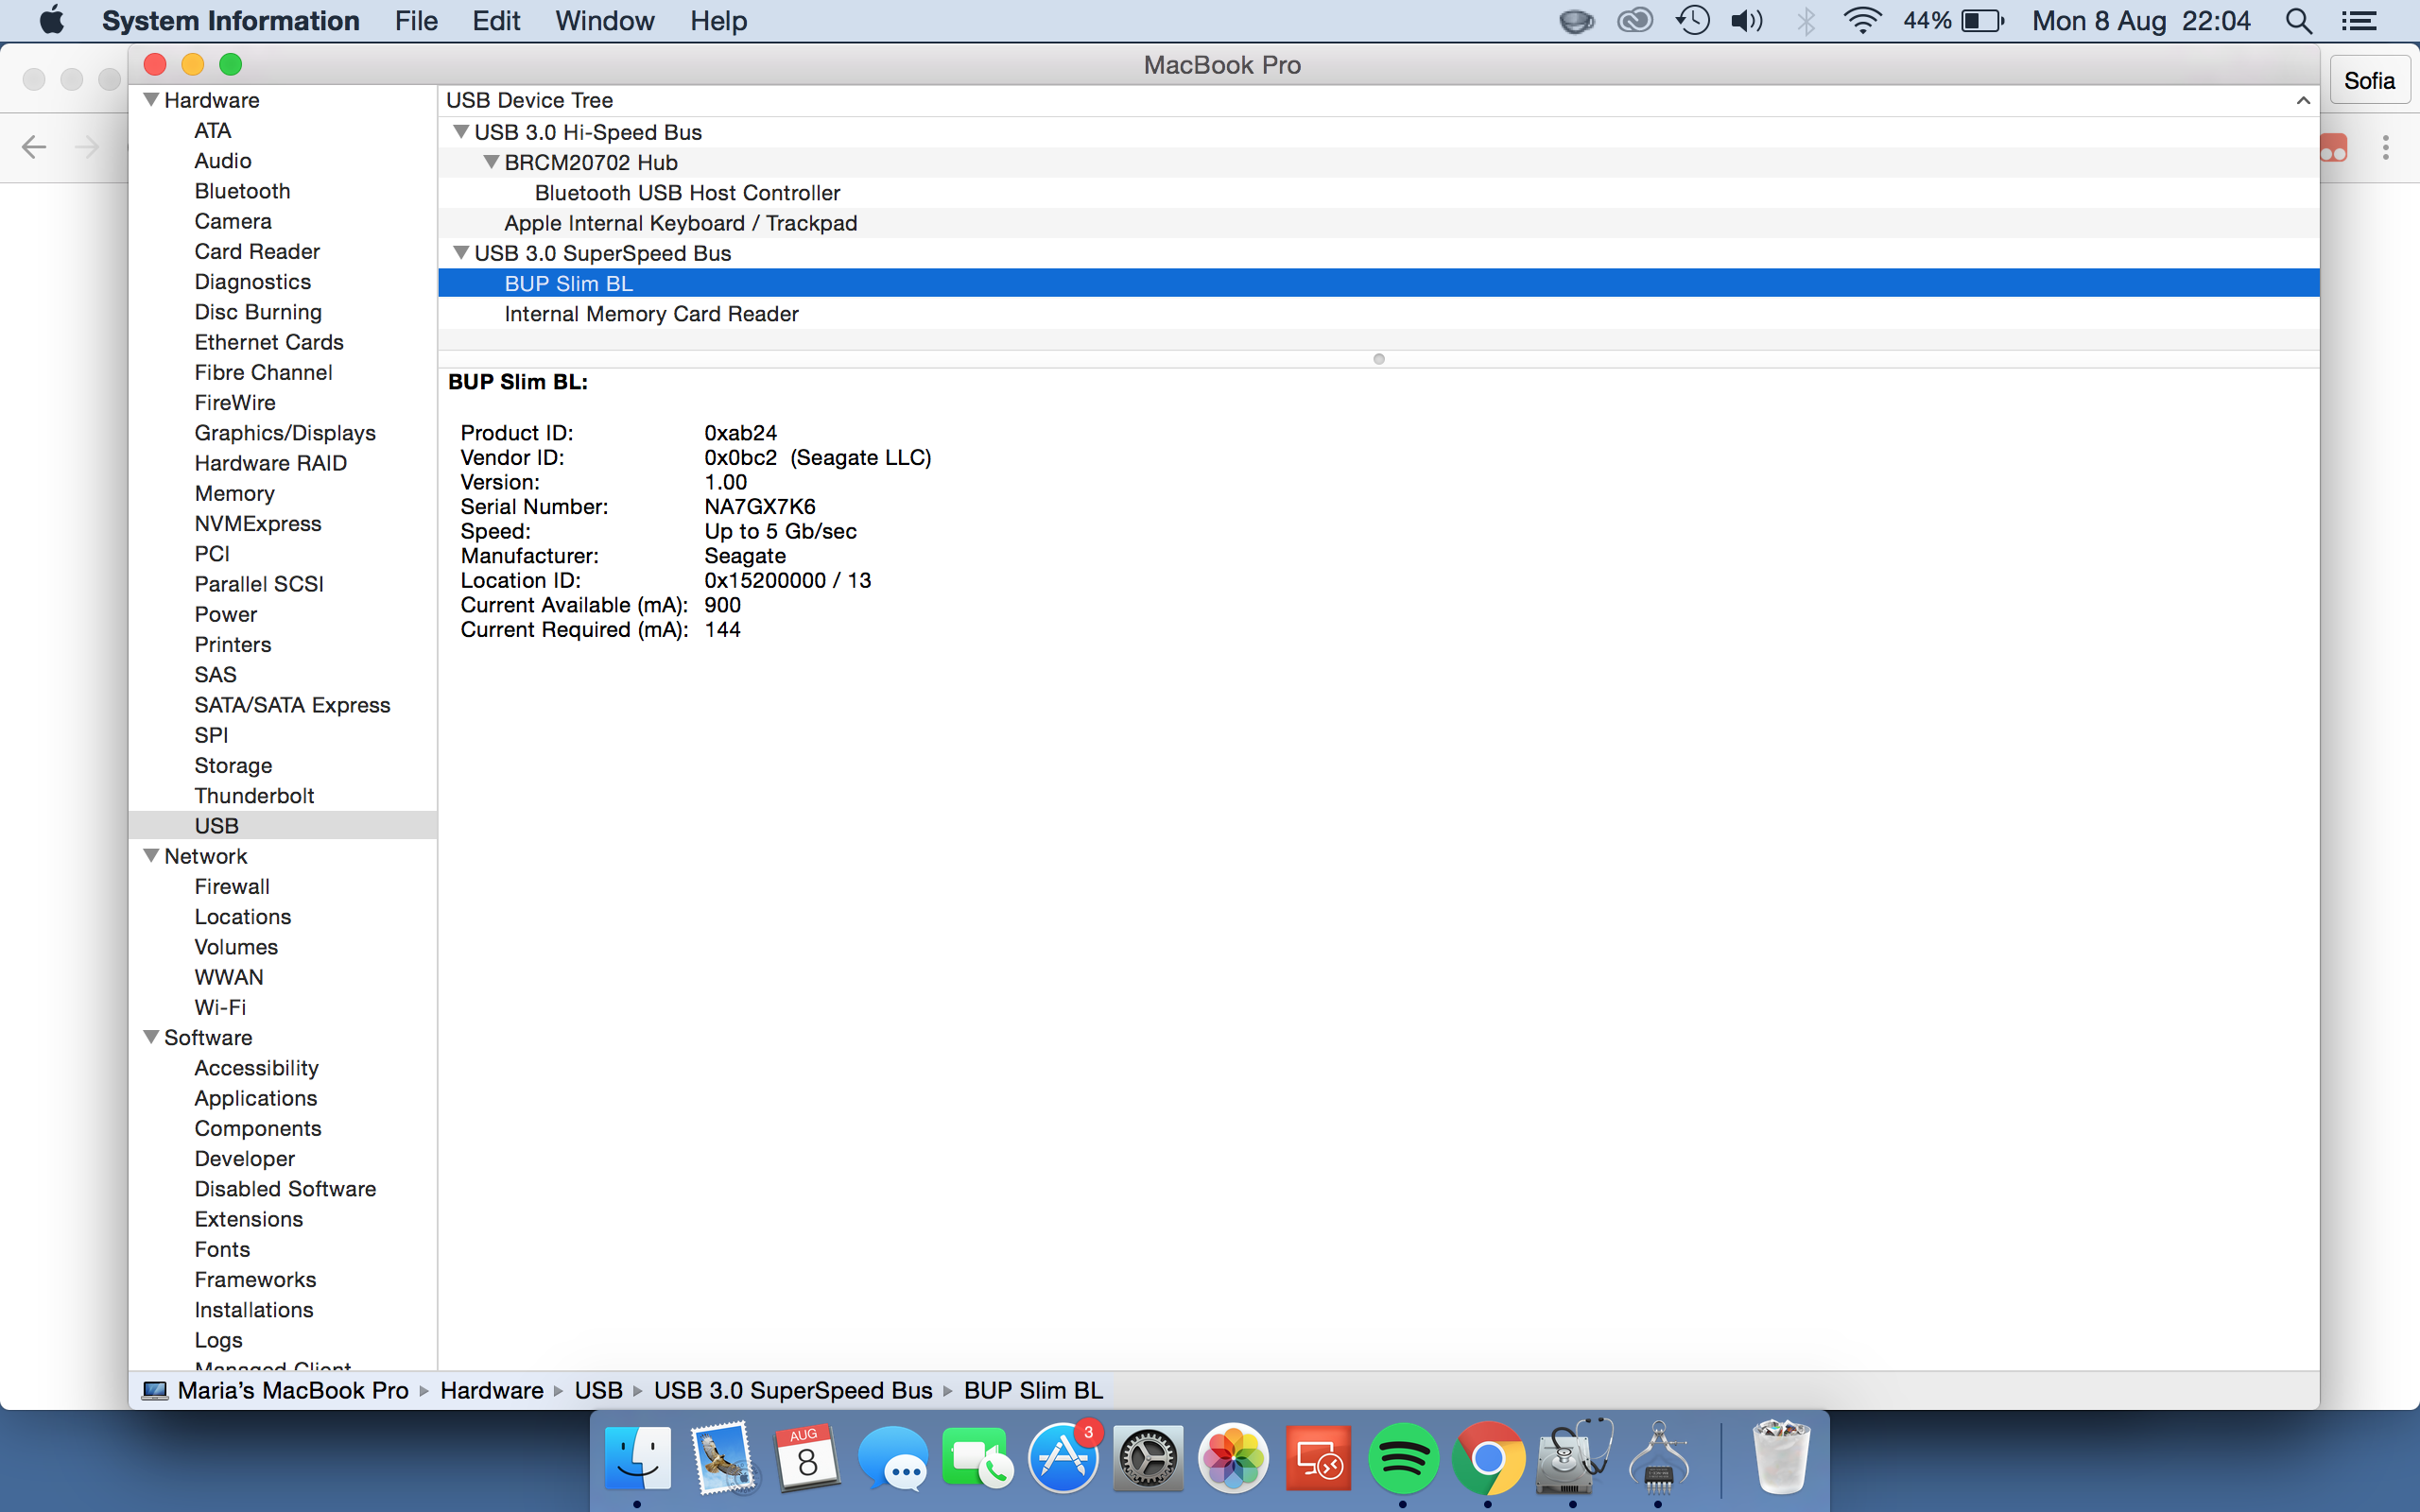Open the Photos app in the dock
Screen dimensions: 2420x1512
point(1233,1459)
